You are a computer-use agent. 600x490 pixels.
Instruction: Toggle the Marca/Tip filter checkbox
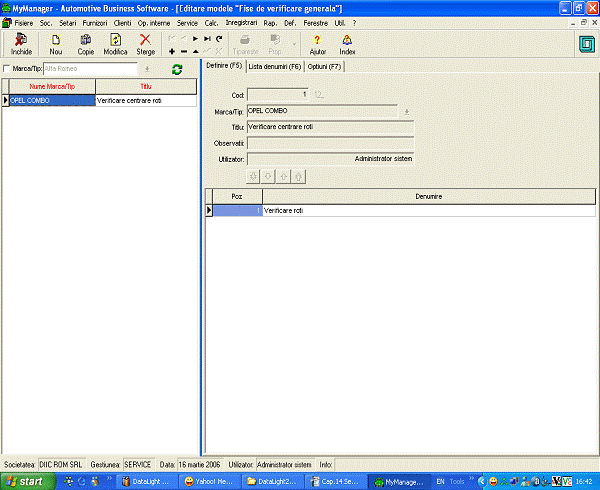pos(8,69)
